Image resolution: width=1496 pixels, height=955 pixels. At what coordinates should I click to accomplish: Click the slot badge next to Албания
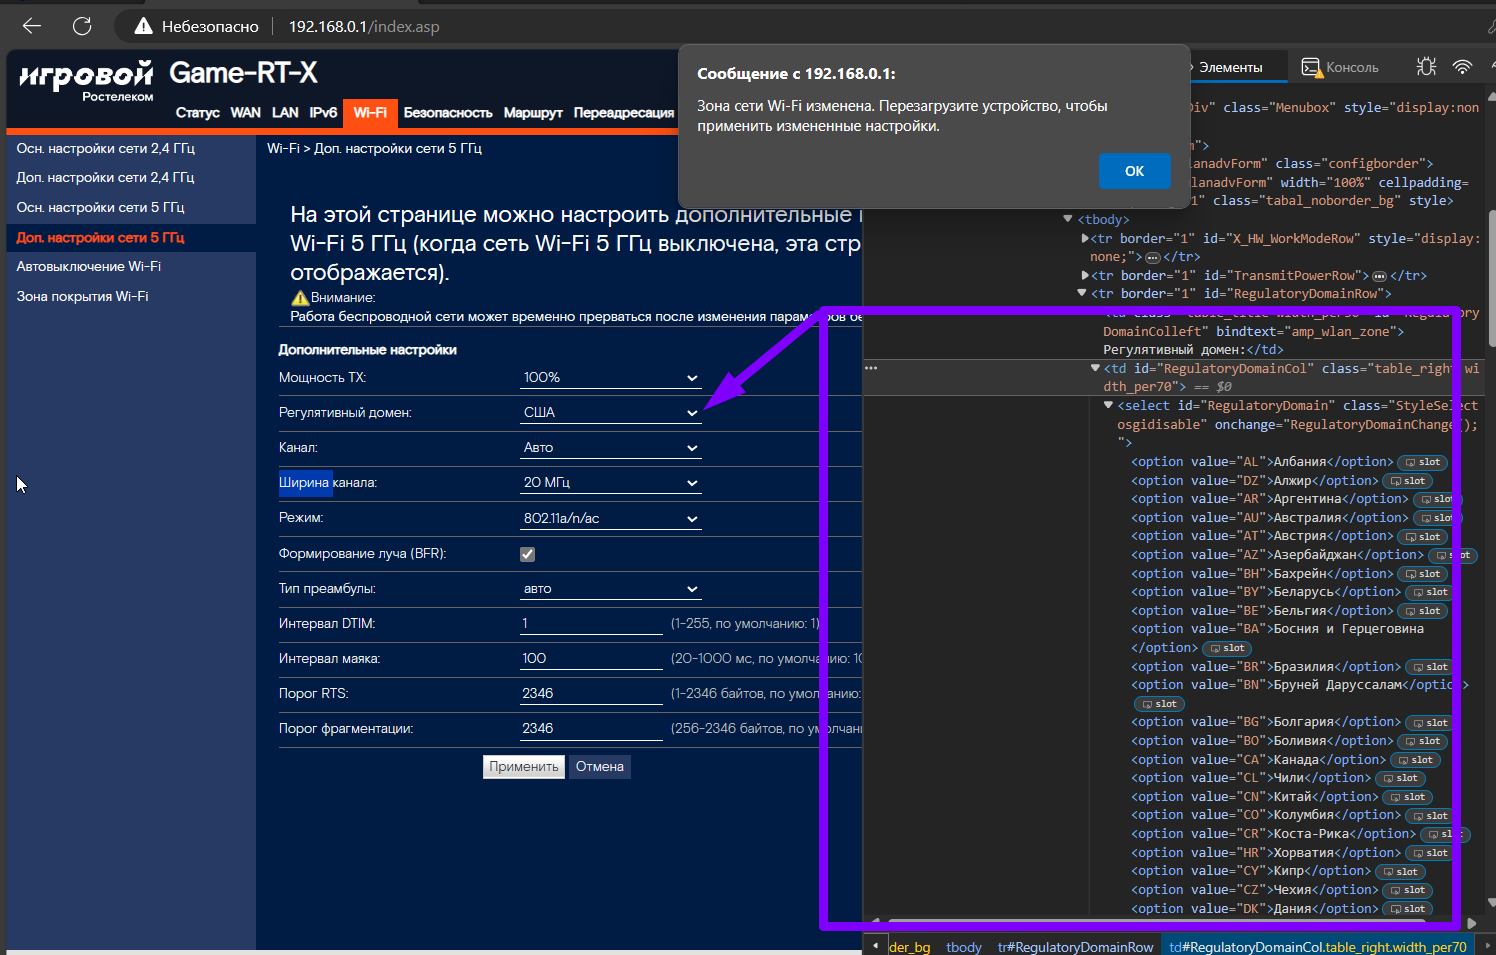pyautogui.click(x=1422, y=462)
